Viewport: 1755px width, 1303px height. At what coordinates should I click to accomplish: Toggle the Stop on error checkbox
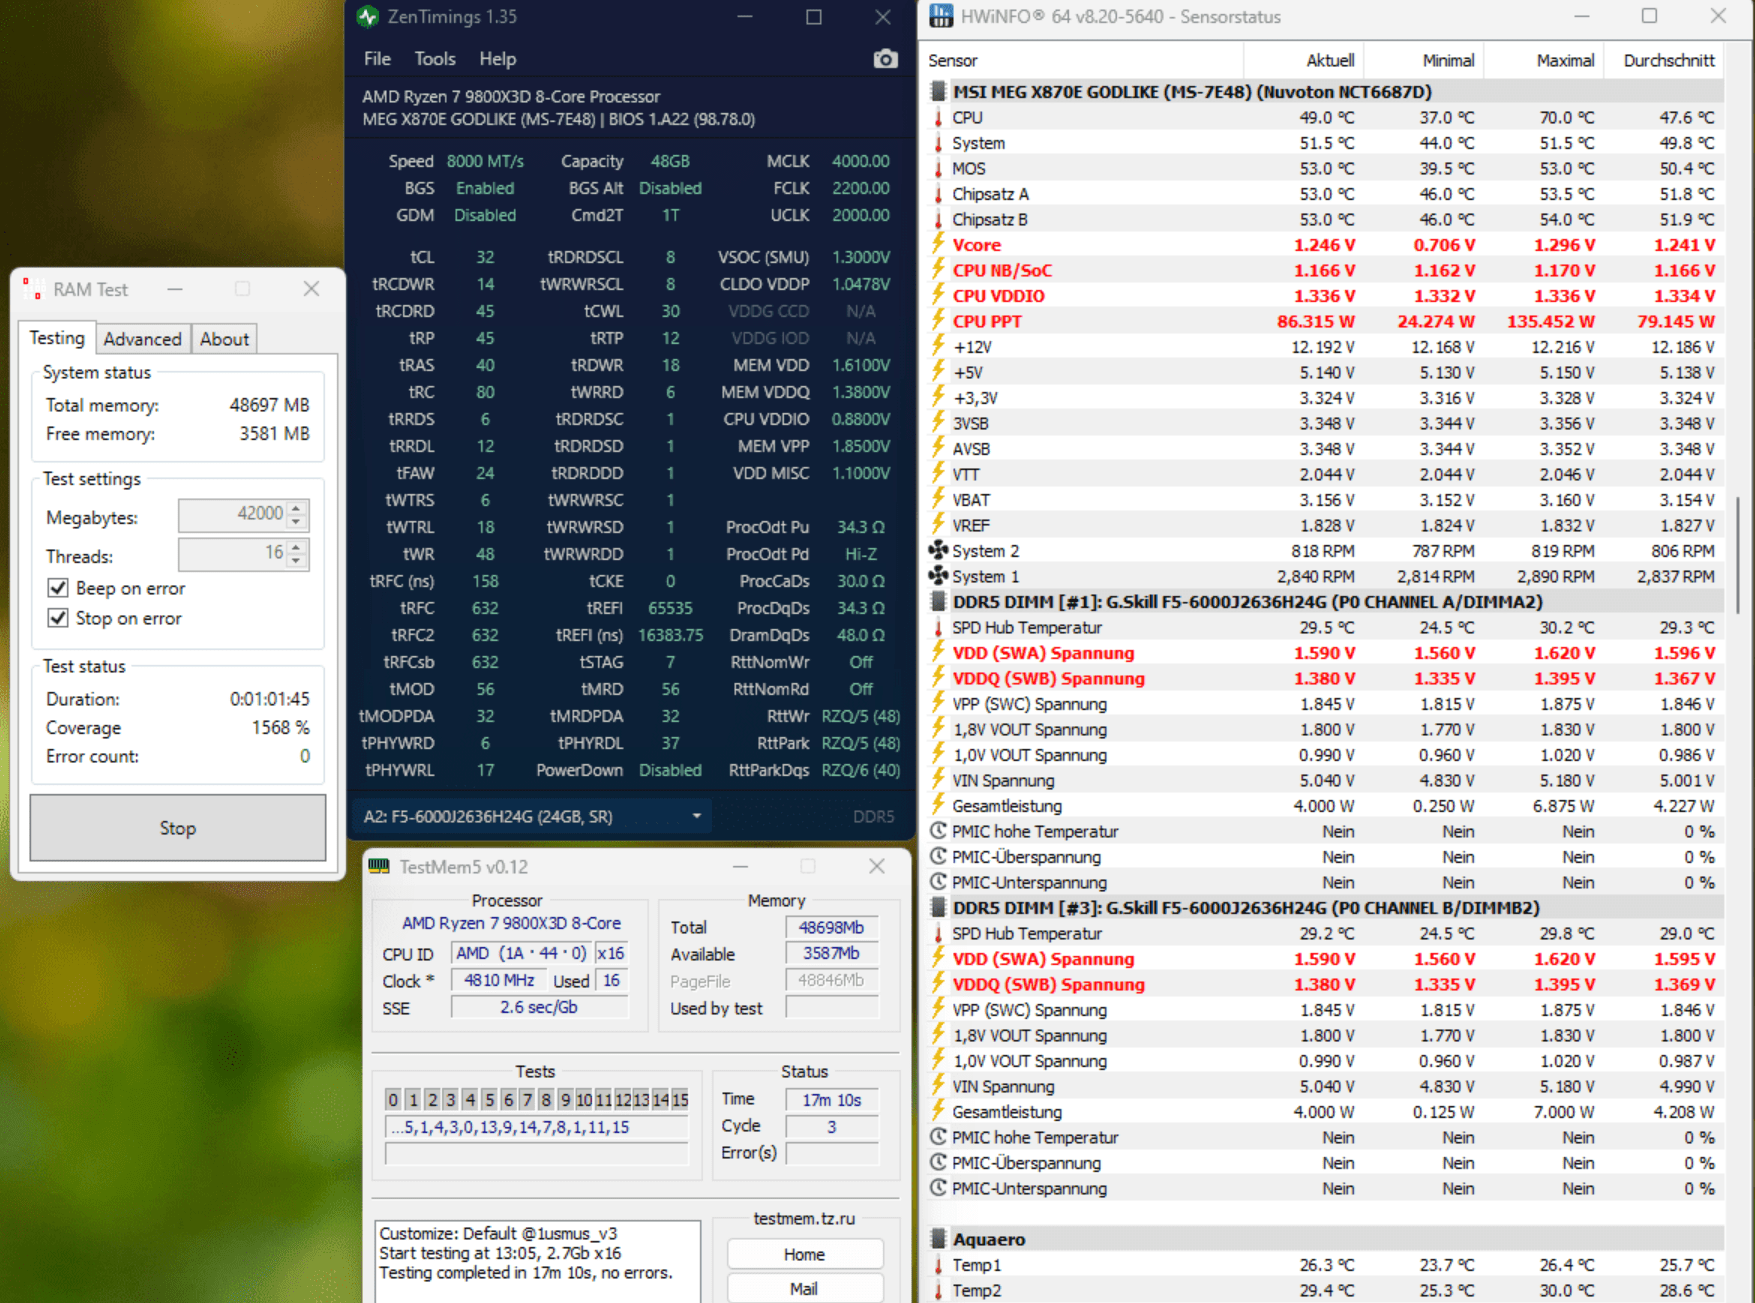click(58, 618)
